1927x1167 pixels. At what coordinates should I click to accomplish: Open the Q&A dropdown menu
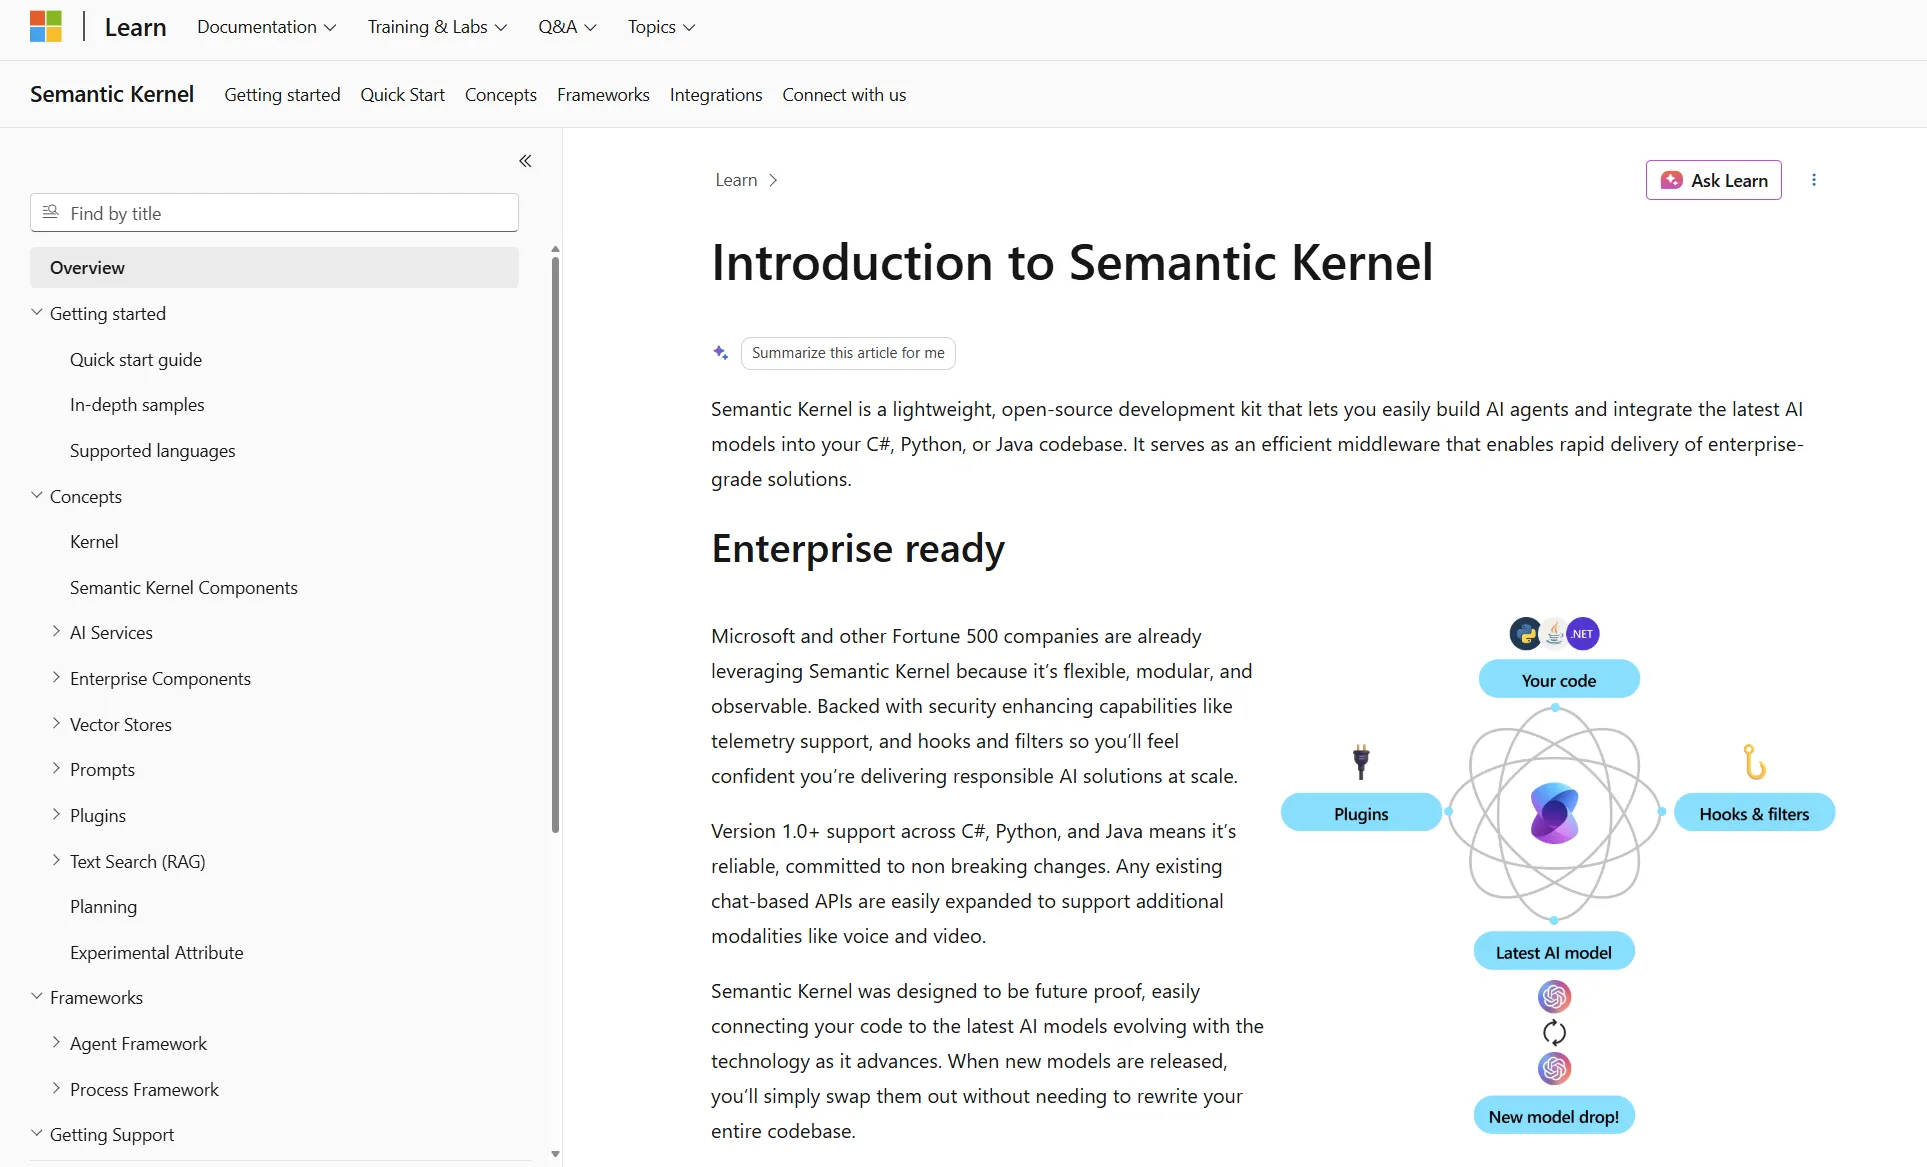[x=567, y=27]
